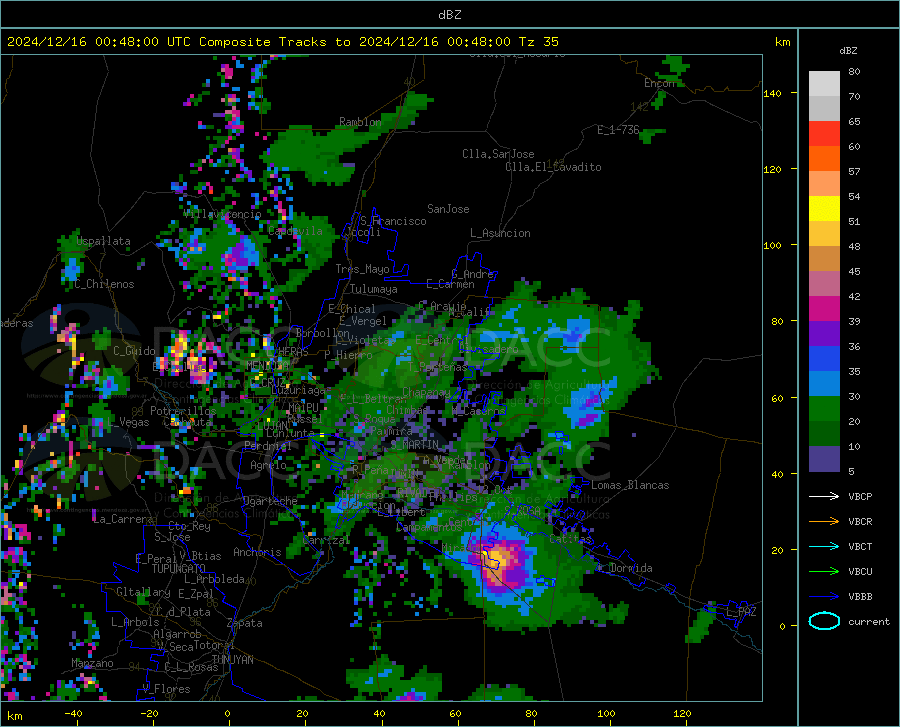Click the blue VBBB arrow in legend
Viewport: 900px width, 727px height.
[x=824, y=596]
